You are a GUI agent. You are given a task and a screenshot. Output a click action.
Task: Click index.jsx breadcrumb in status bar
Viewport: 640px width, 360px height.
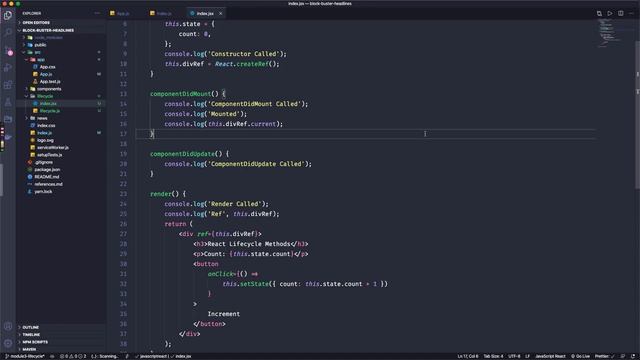183,356
